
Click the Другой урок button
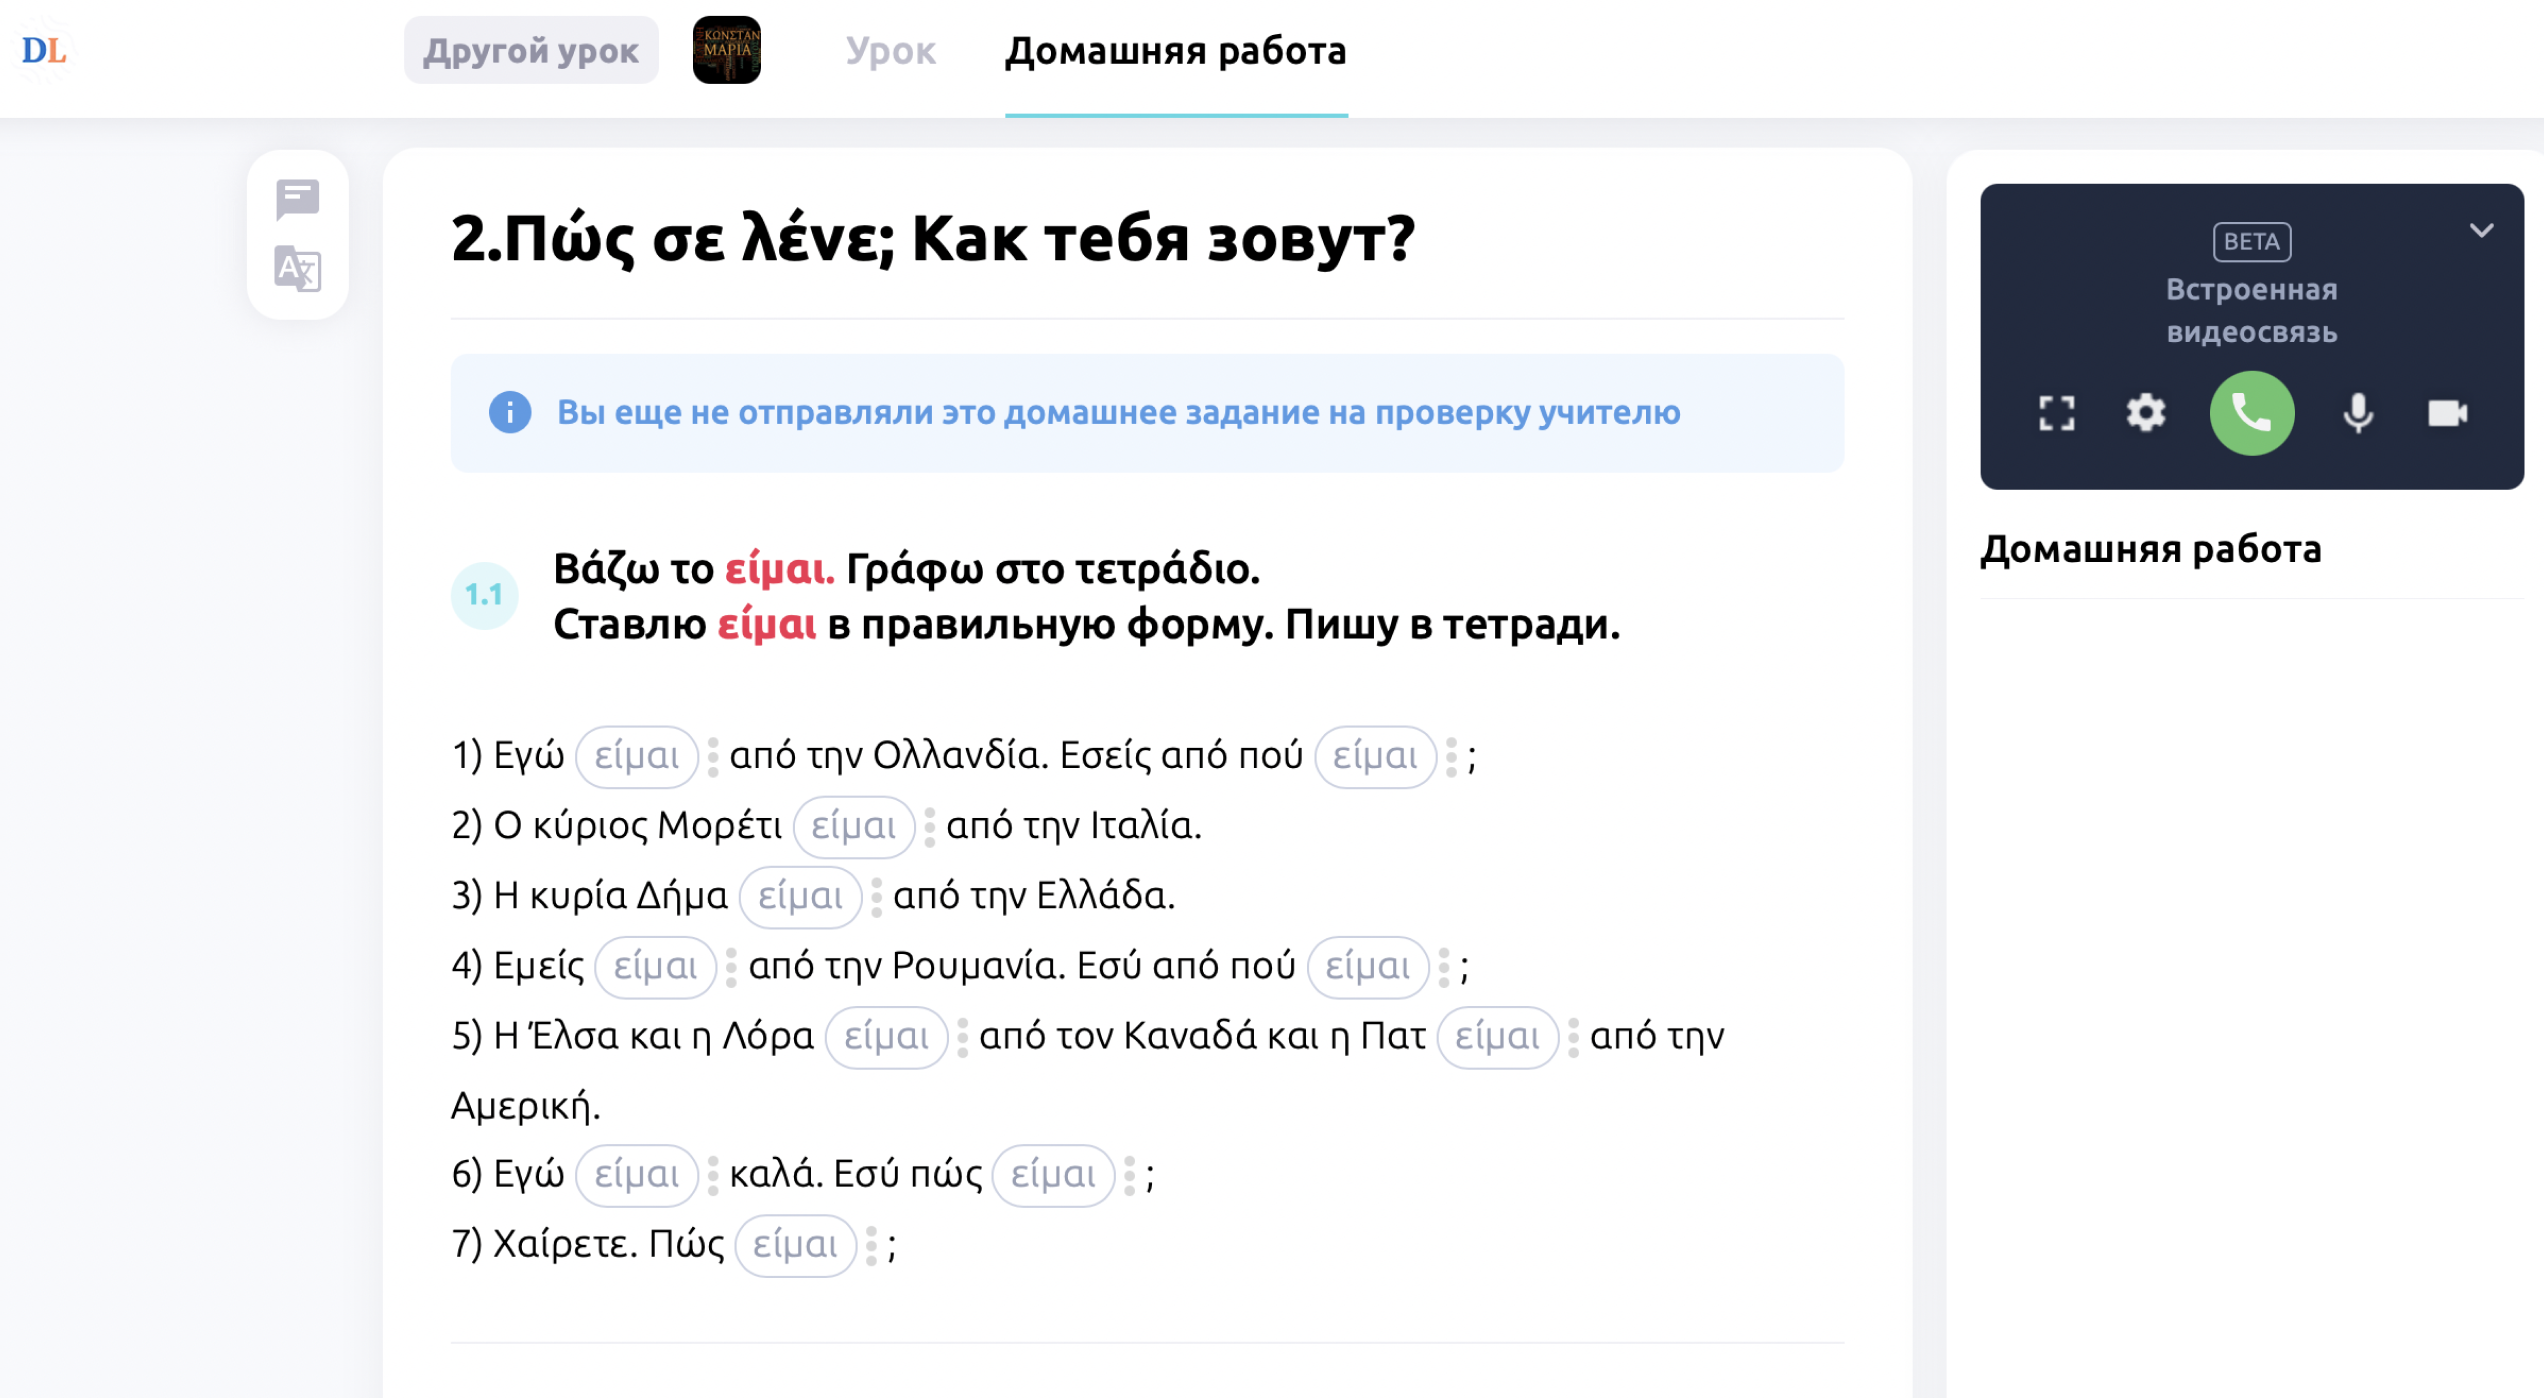coord(530,50)
